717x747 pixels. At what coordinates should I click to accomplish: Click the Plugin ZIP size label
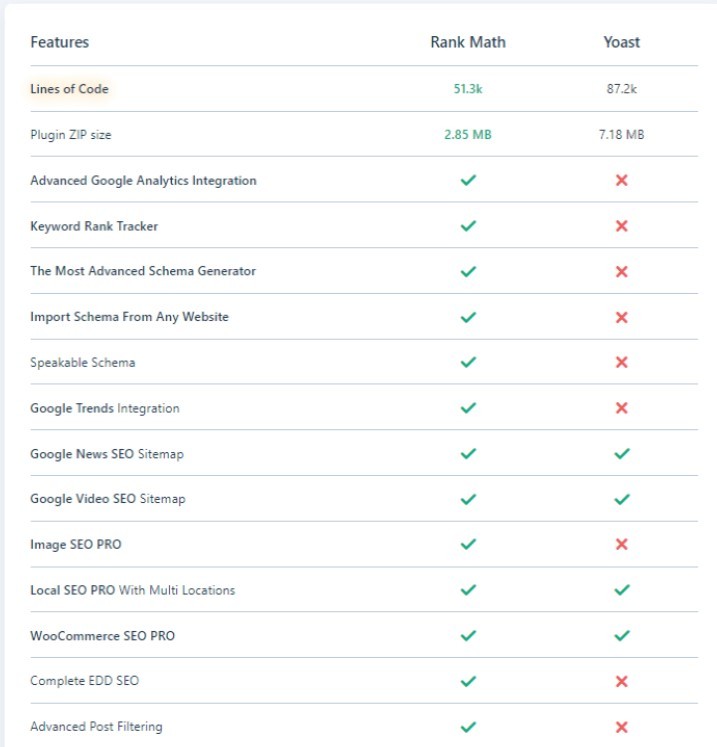[71, 135]
